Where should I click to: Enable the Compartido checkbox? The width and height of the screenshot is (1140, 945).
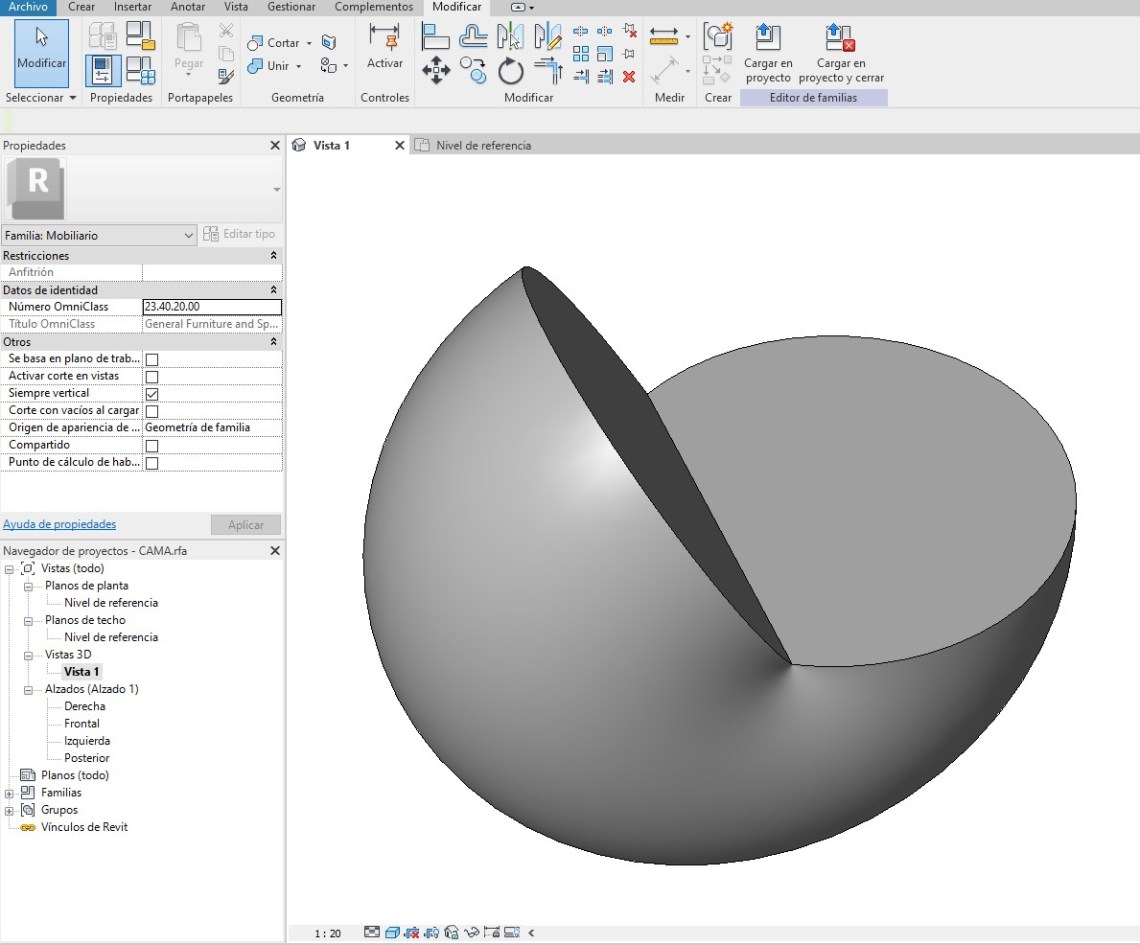(x=152, y=446)
